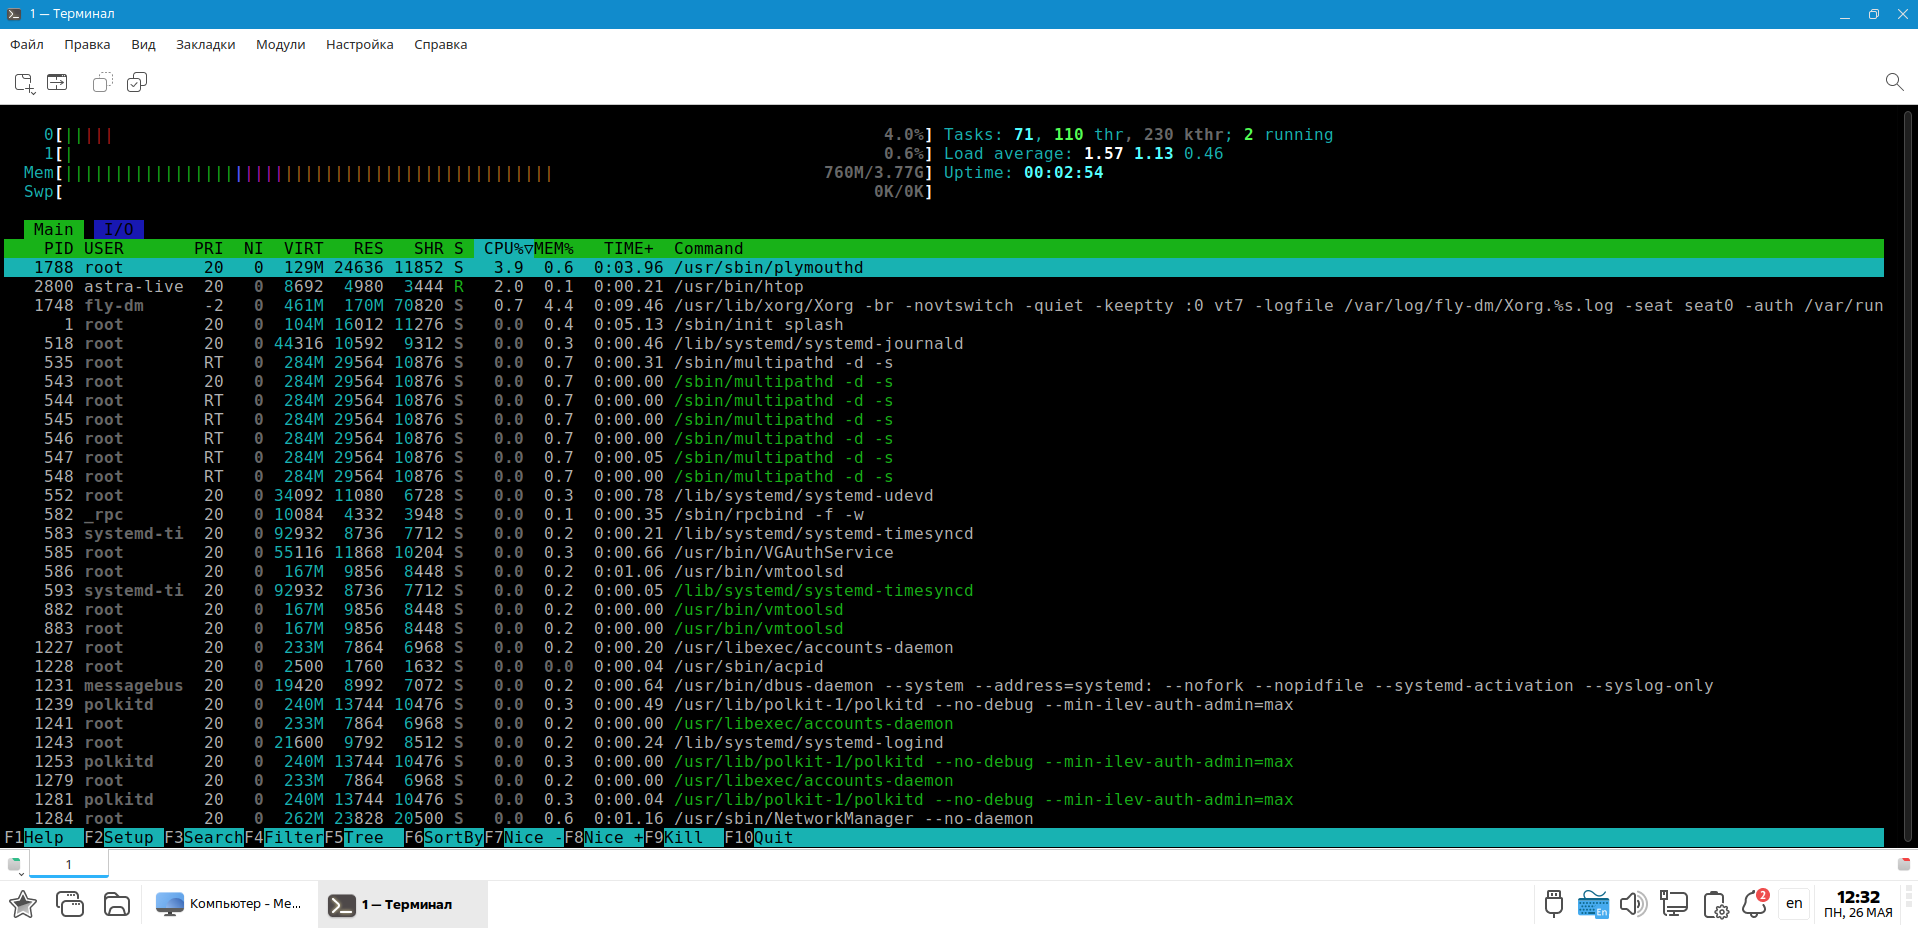Click the new tab icon in the toolbar
Image resolution: width=1918 pixels, height=928 pixels.
(24, 82)
